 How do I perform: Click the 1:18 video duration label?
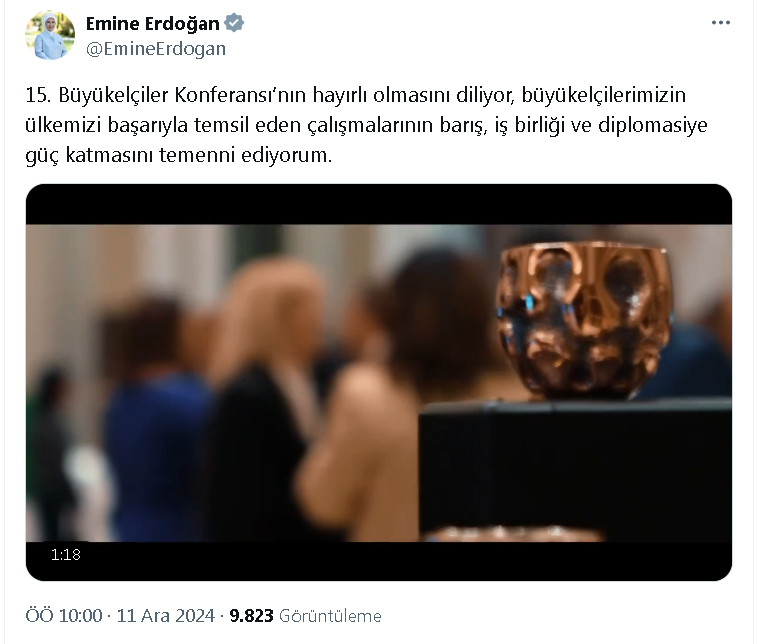(x=66, y=554)
